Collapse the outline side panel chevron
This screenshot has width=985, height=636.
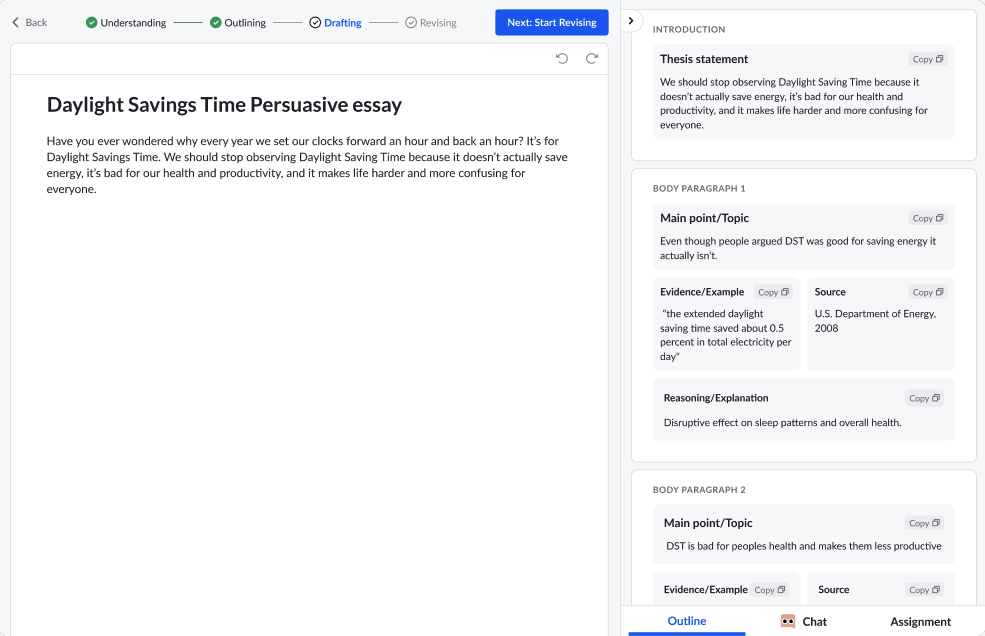tap(631, 21)
